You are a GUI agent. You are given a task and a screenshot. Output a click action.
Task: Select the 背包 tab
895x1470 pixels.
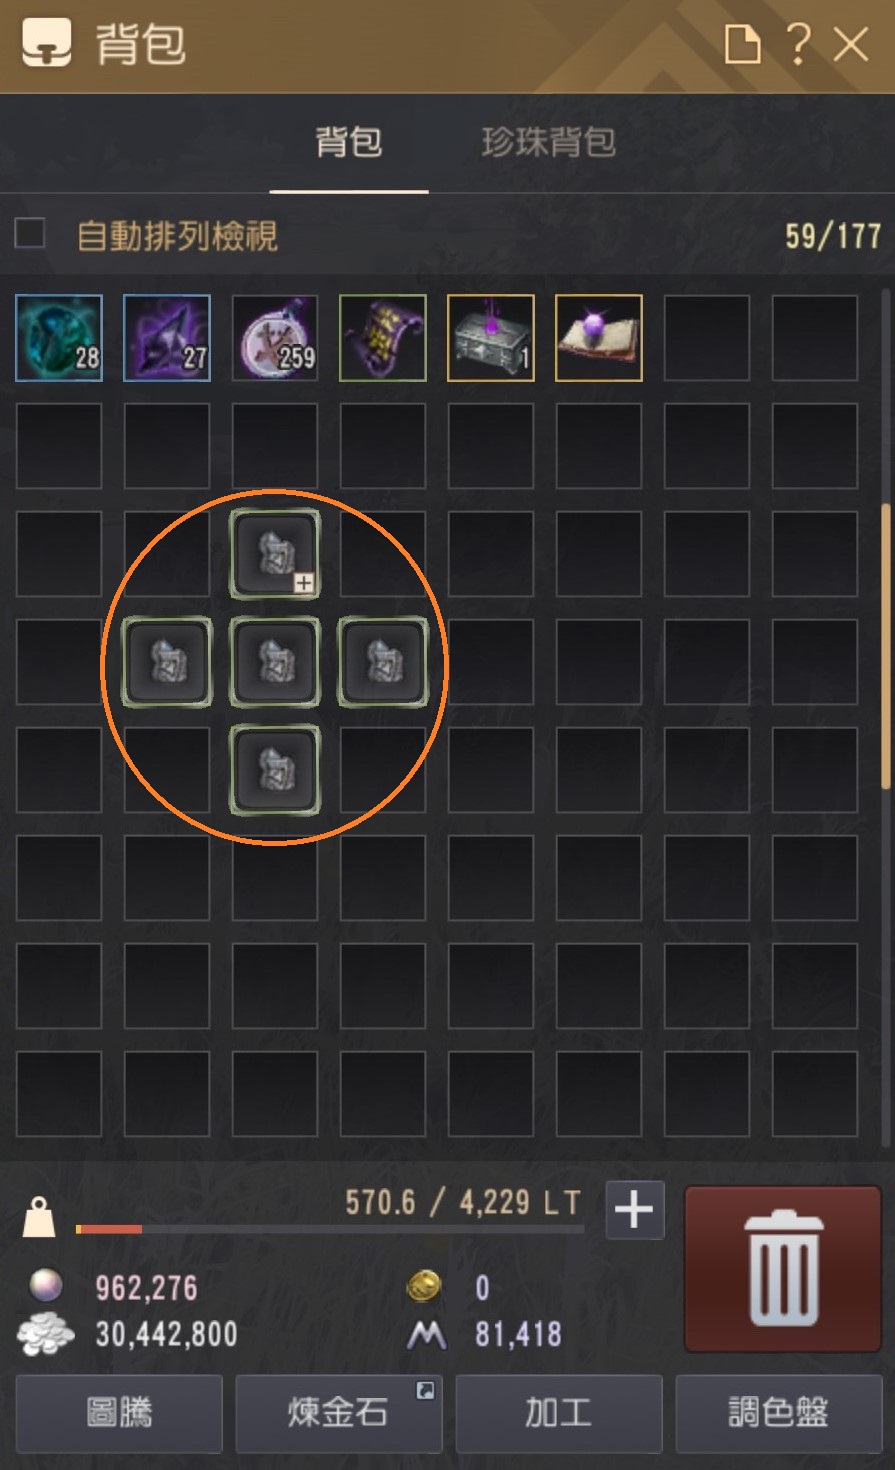pyautogui.click(x=349, y=142)
